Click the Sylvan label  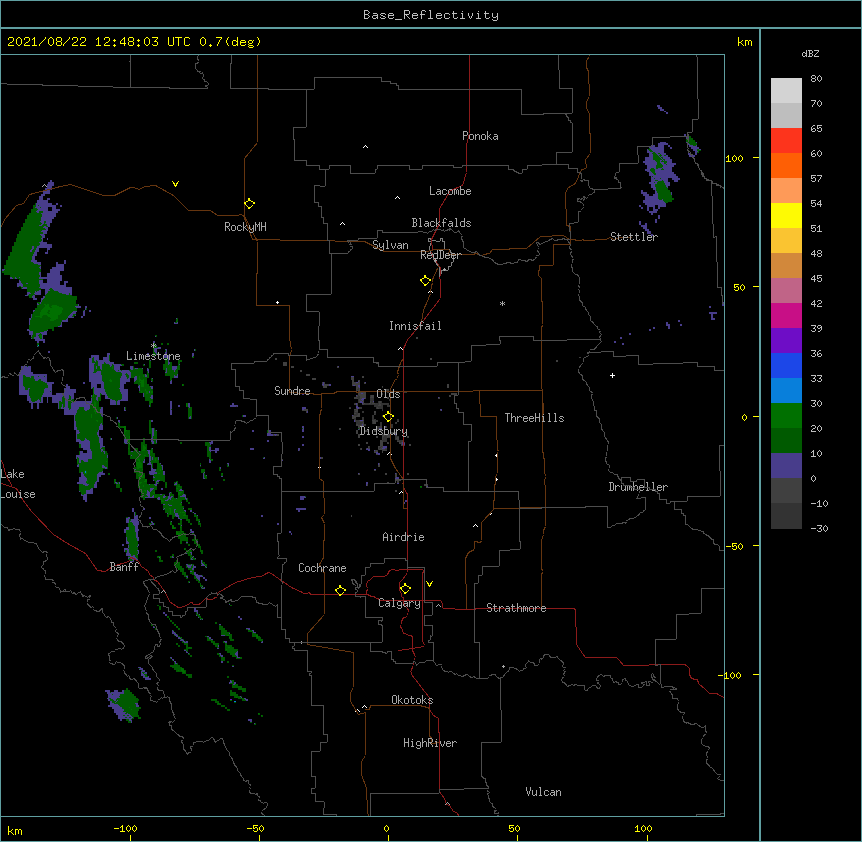point(390,245)
